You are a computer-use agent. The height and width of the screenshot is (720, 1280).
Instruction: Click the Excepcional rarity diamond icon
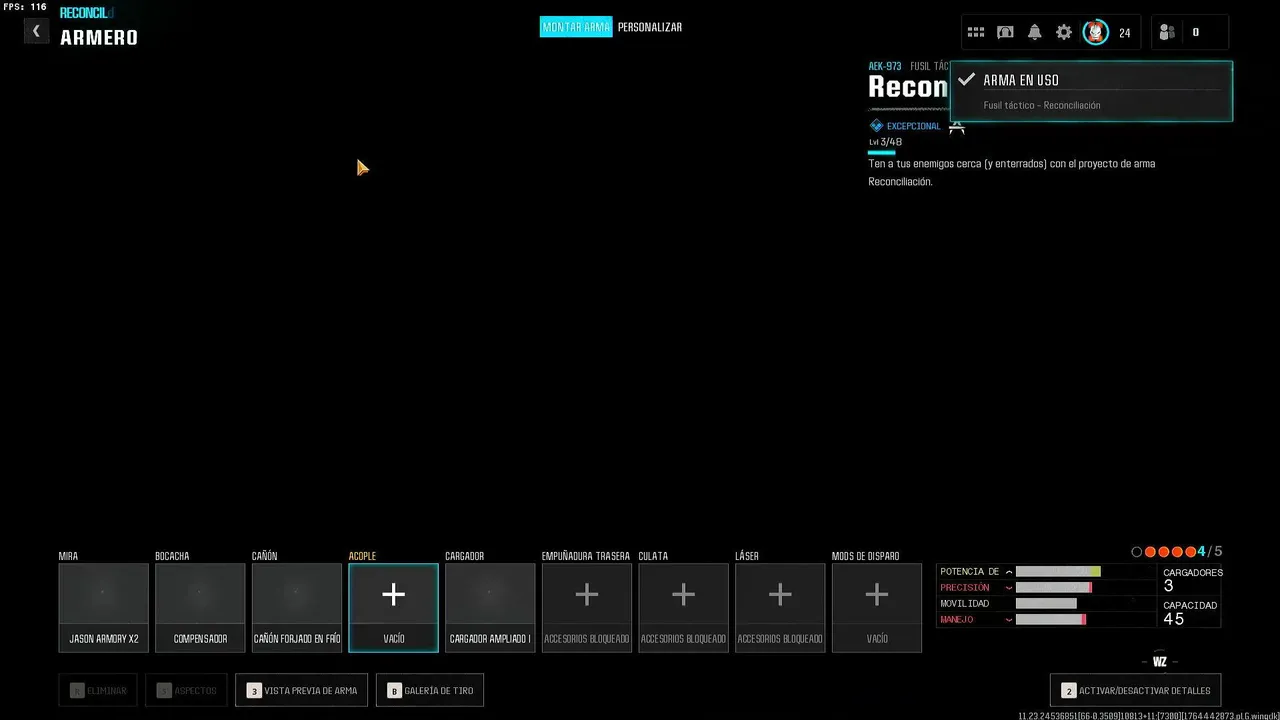coord(876,126)
